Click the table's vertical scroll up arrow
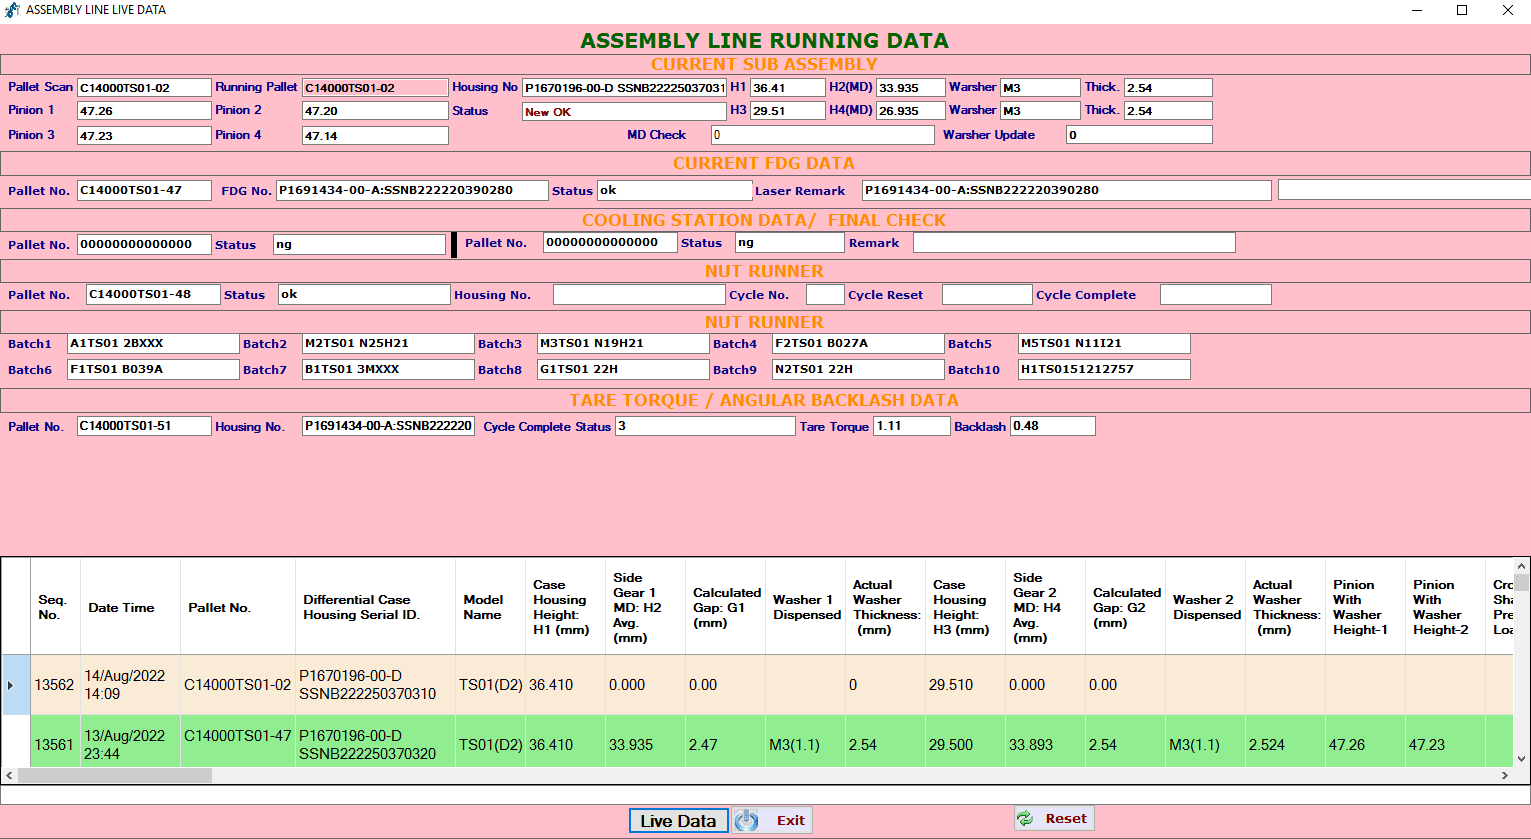This screenshot has width=1531, height=839. (1522, 566)
